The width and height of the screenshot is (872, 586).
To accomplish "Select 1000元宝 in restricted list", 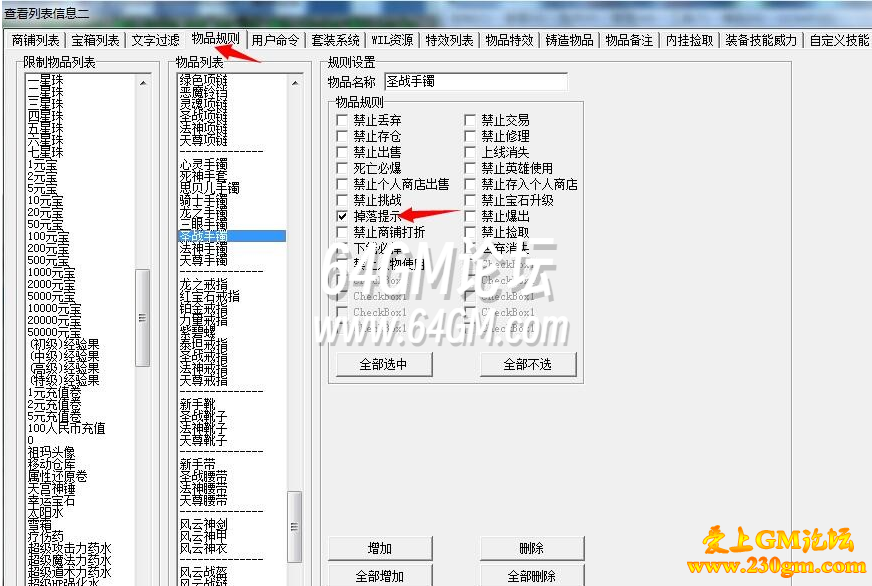I will coord(51,272).
